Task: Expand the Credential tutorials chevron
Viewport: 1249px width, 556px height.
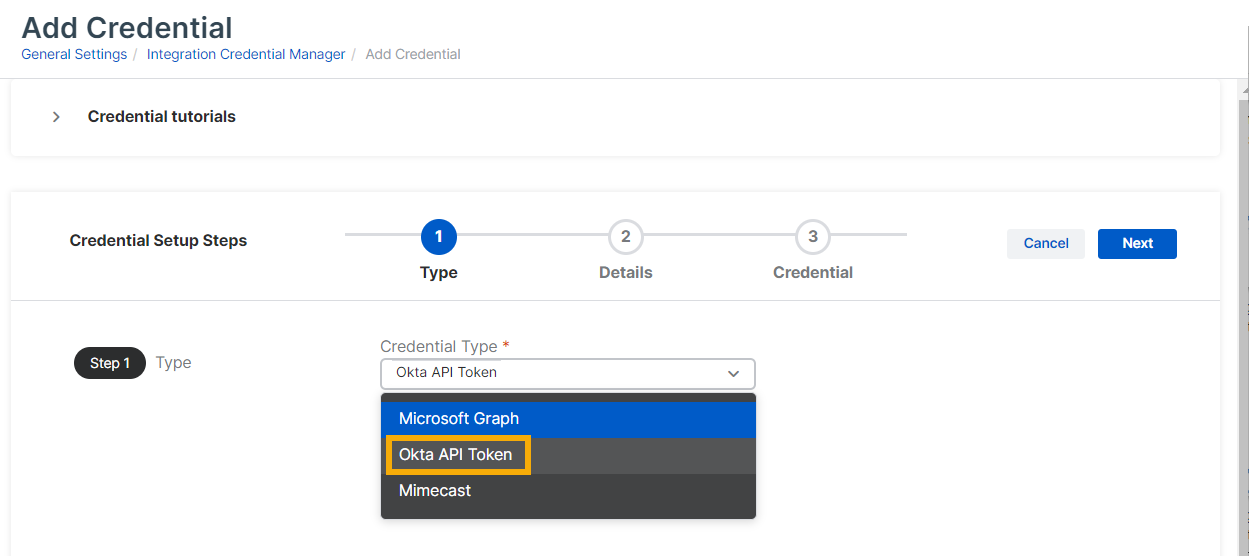Action: click(56, 117)
